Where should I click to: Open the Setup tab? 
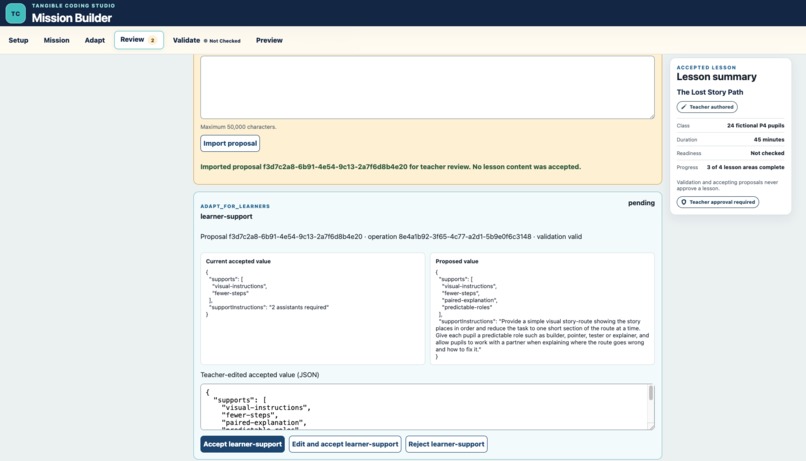(19, 40)
